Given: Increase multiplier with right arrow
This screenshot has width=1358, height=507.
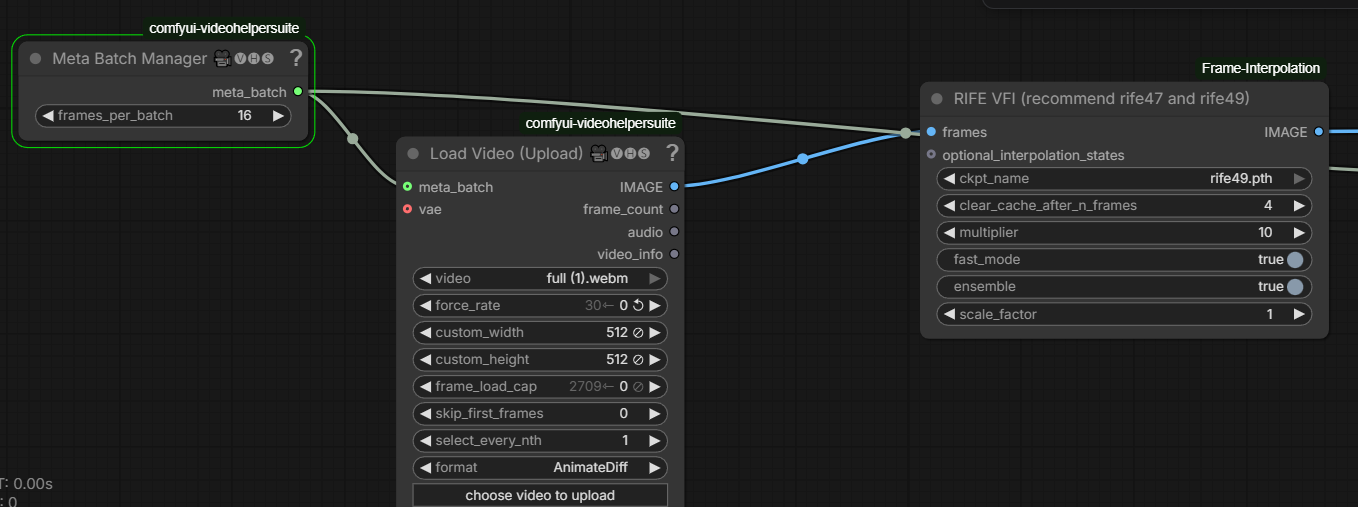Looking at the screenshot, I should coord(1299,233).
